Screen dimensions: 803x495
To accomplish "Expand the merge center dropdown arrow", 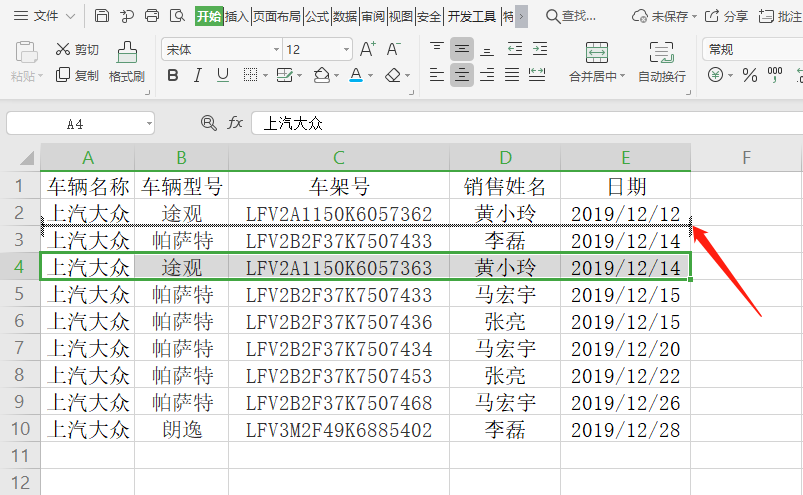I will 623,76.
